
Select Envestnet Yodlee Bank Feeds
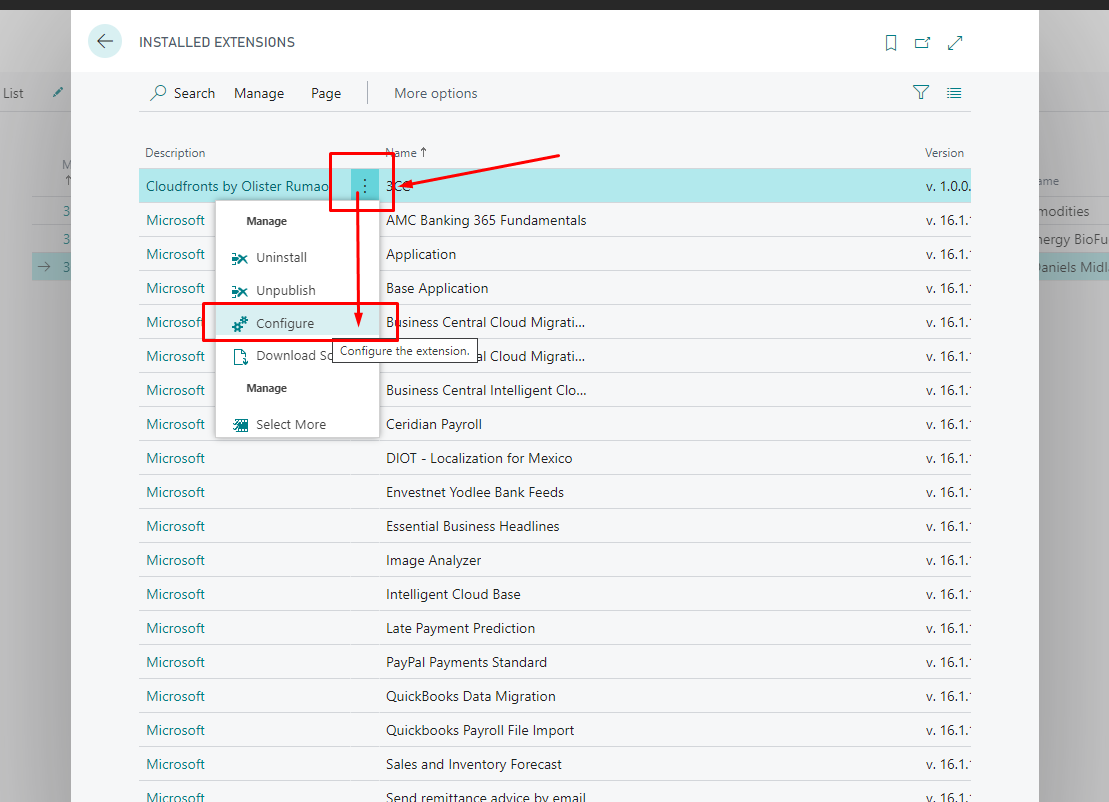475,492
